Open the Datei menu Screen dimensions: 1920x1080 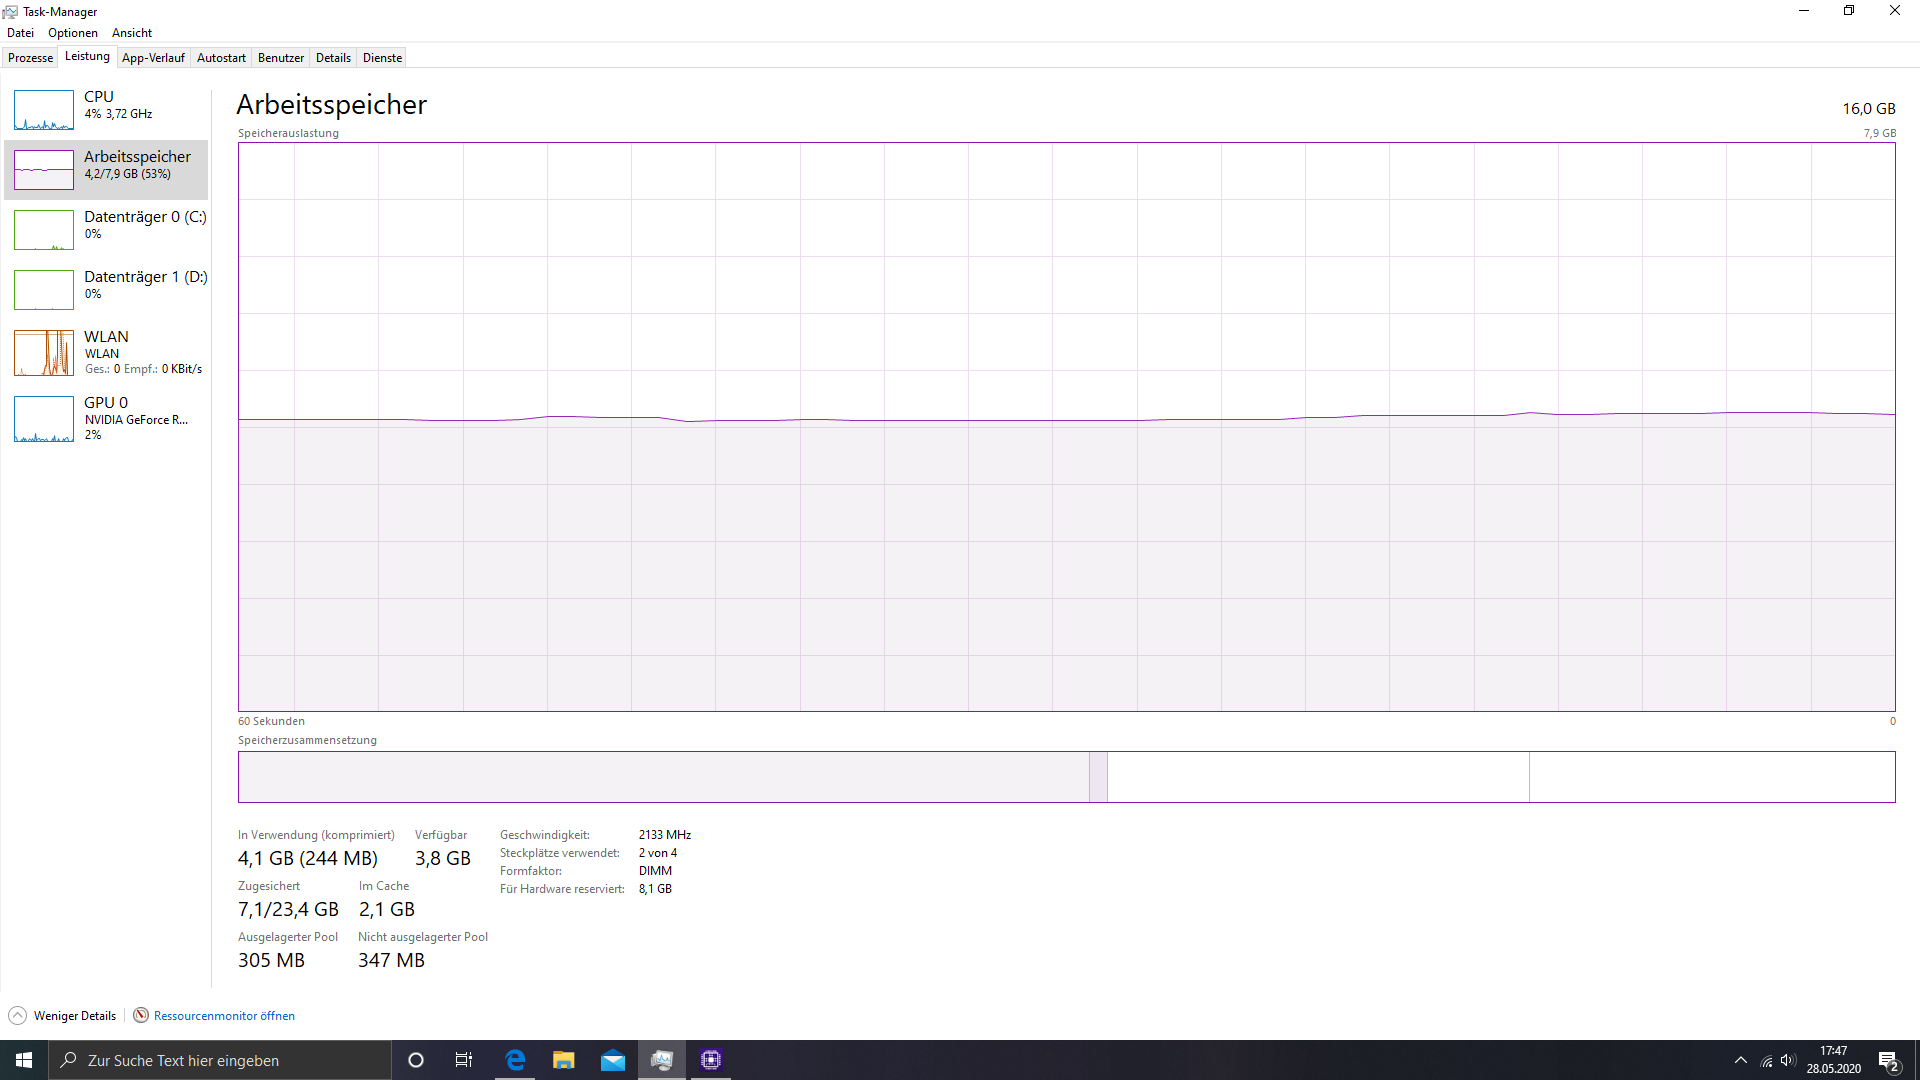click(20, 33)
